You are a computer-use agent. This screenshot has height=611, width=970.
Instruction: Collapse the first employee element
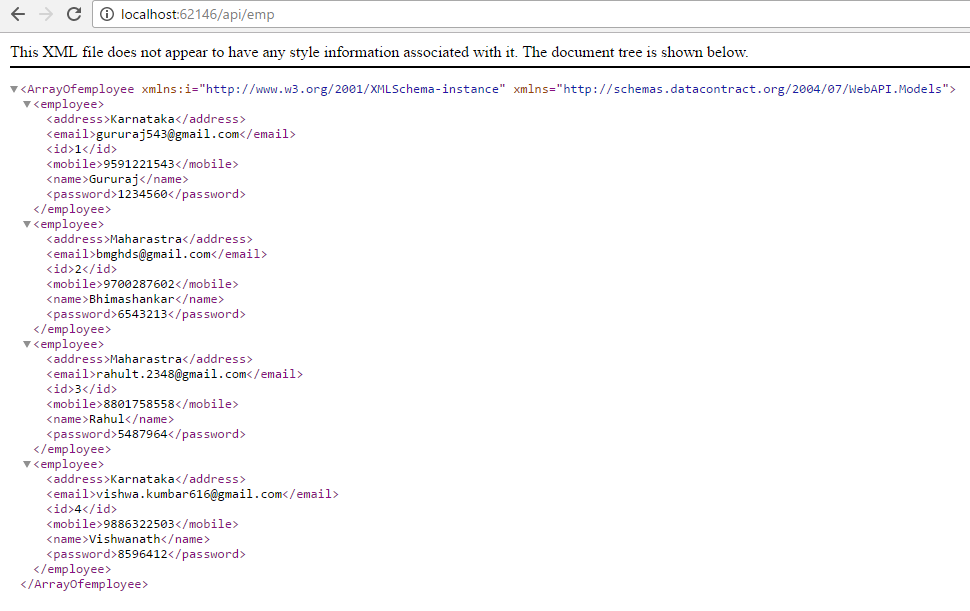pyautogui.click(x=27, y=103)
